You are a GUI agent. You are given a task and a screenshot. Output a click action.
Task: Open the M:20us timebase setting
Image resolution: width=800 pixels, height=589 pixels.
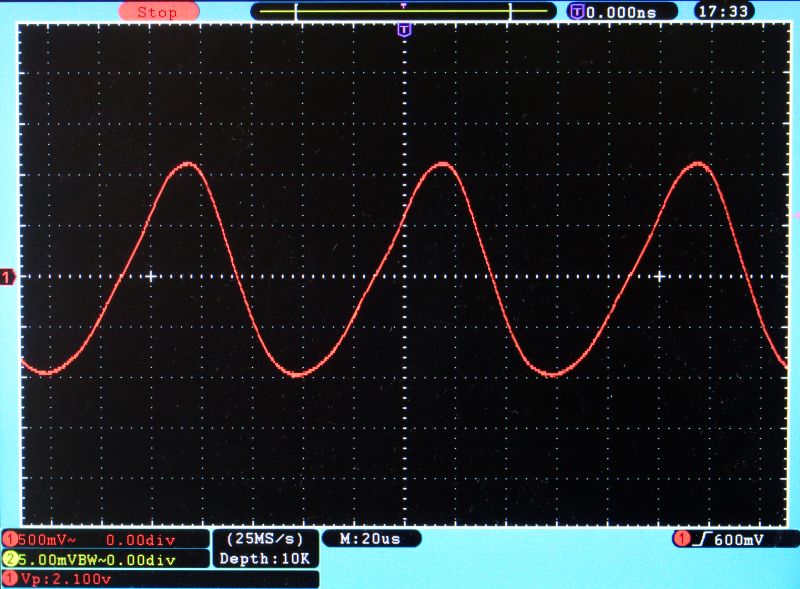tap(372, 539)
